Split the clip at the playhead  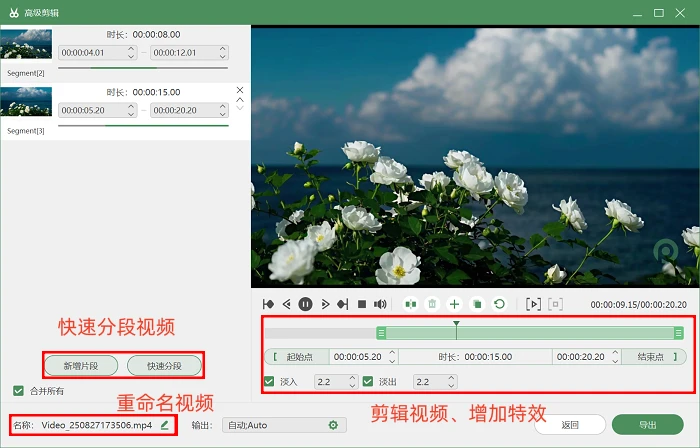[x=411, y=304]
